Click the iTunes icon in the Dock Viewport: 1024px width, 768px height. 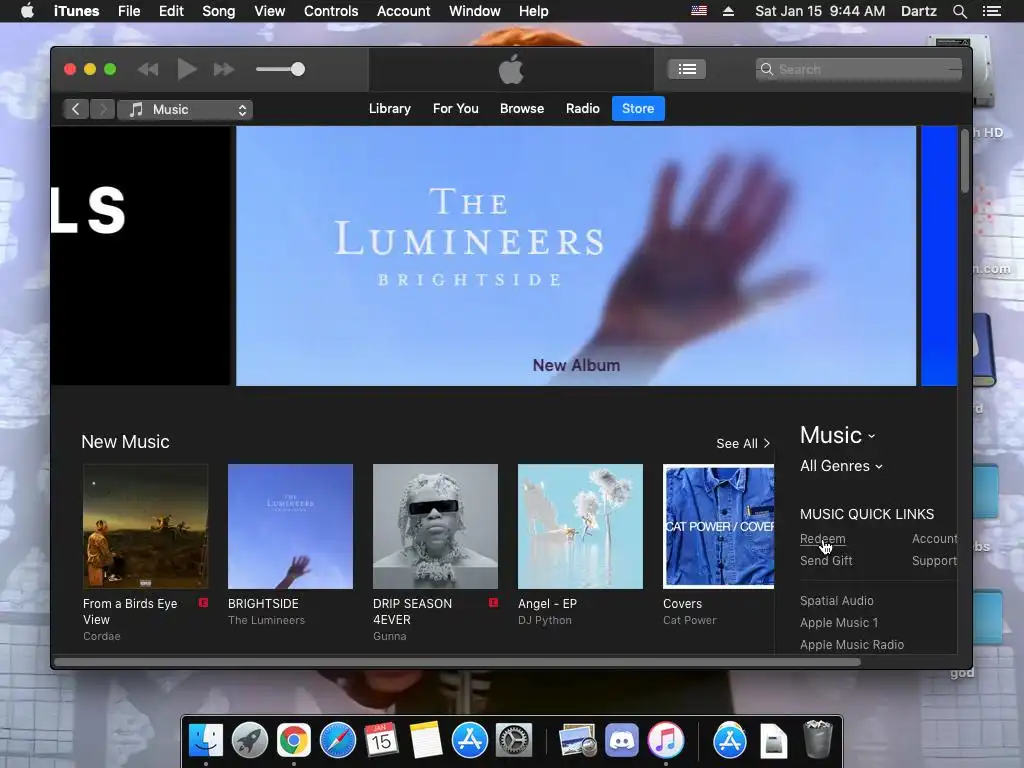coord(665,741)
